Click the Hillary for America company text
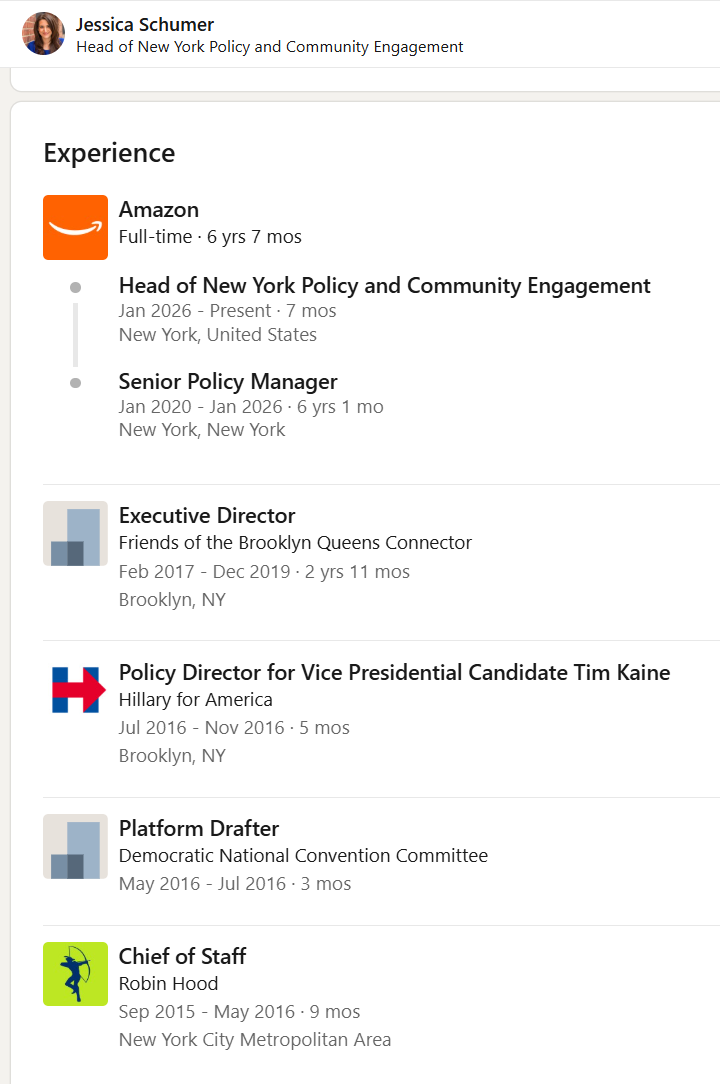The height and width of the screenshot is (1084, 720). click(196, 700)
